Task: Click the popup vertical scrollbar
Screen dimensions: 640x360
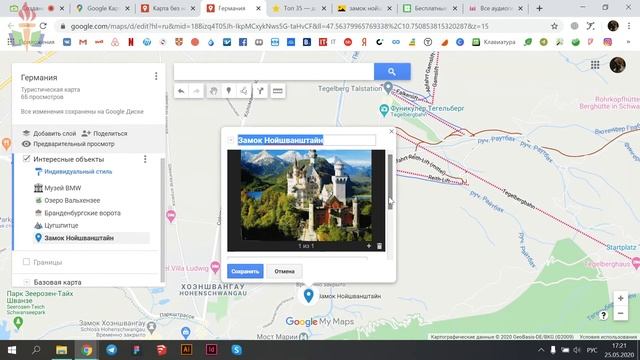Action: point(390,182)
